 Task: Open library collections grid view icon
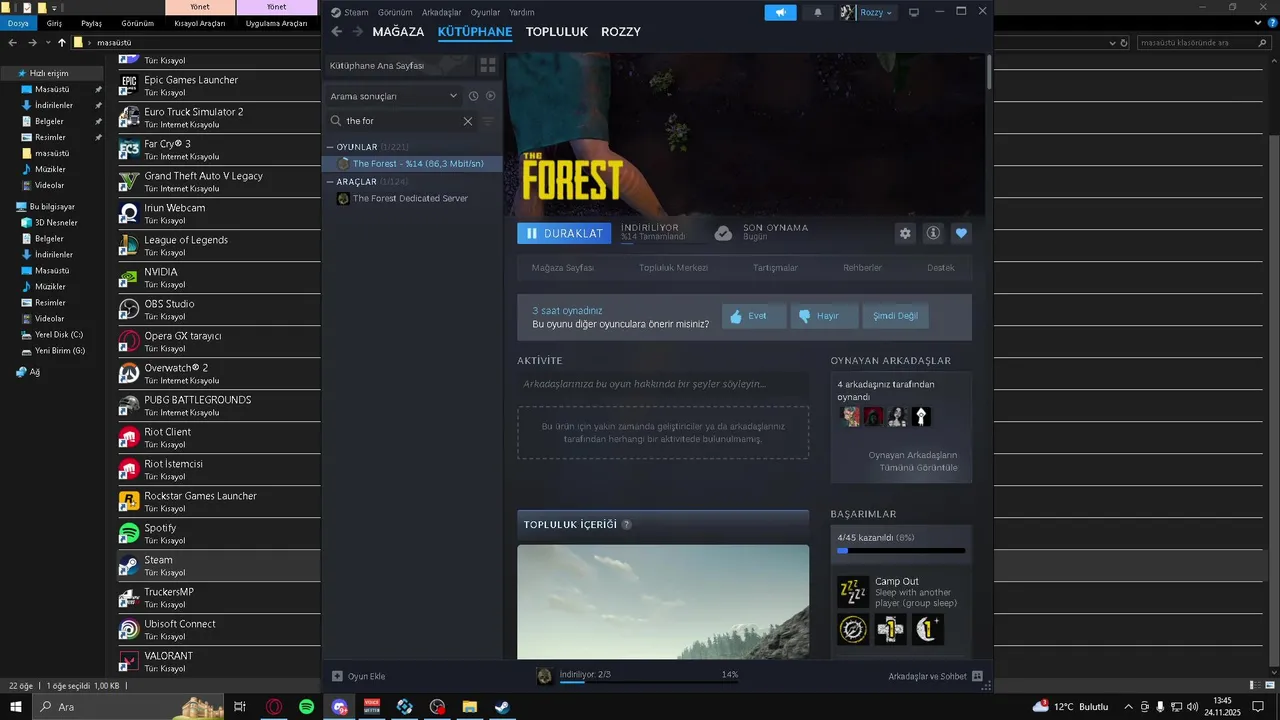coord(488,65)
